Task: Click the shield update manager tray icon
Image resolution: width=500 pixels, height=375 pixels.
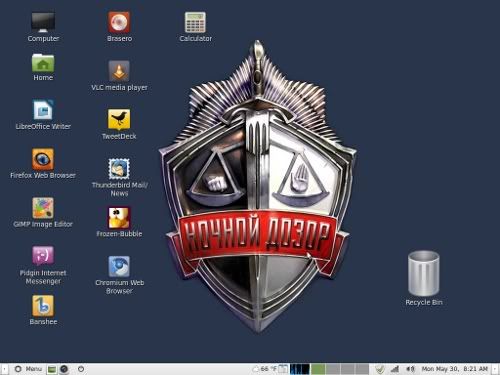Action: click(x=380, y=369)
